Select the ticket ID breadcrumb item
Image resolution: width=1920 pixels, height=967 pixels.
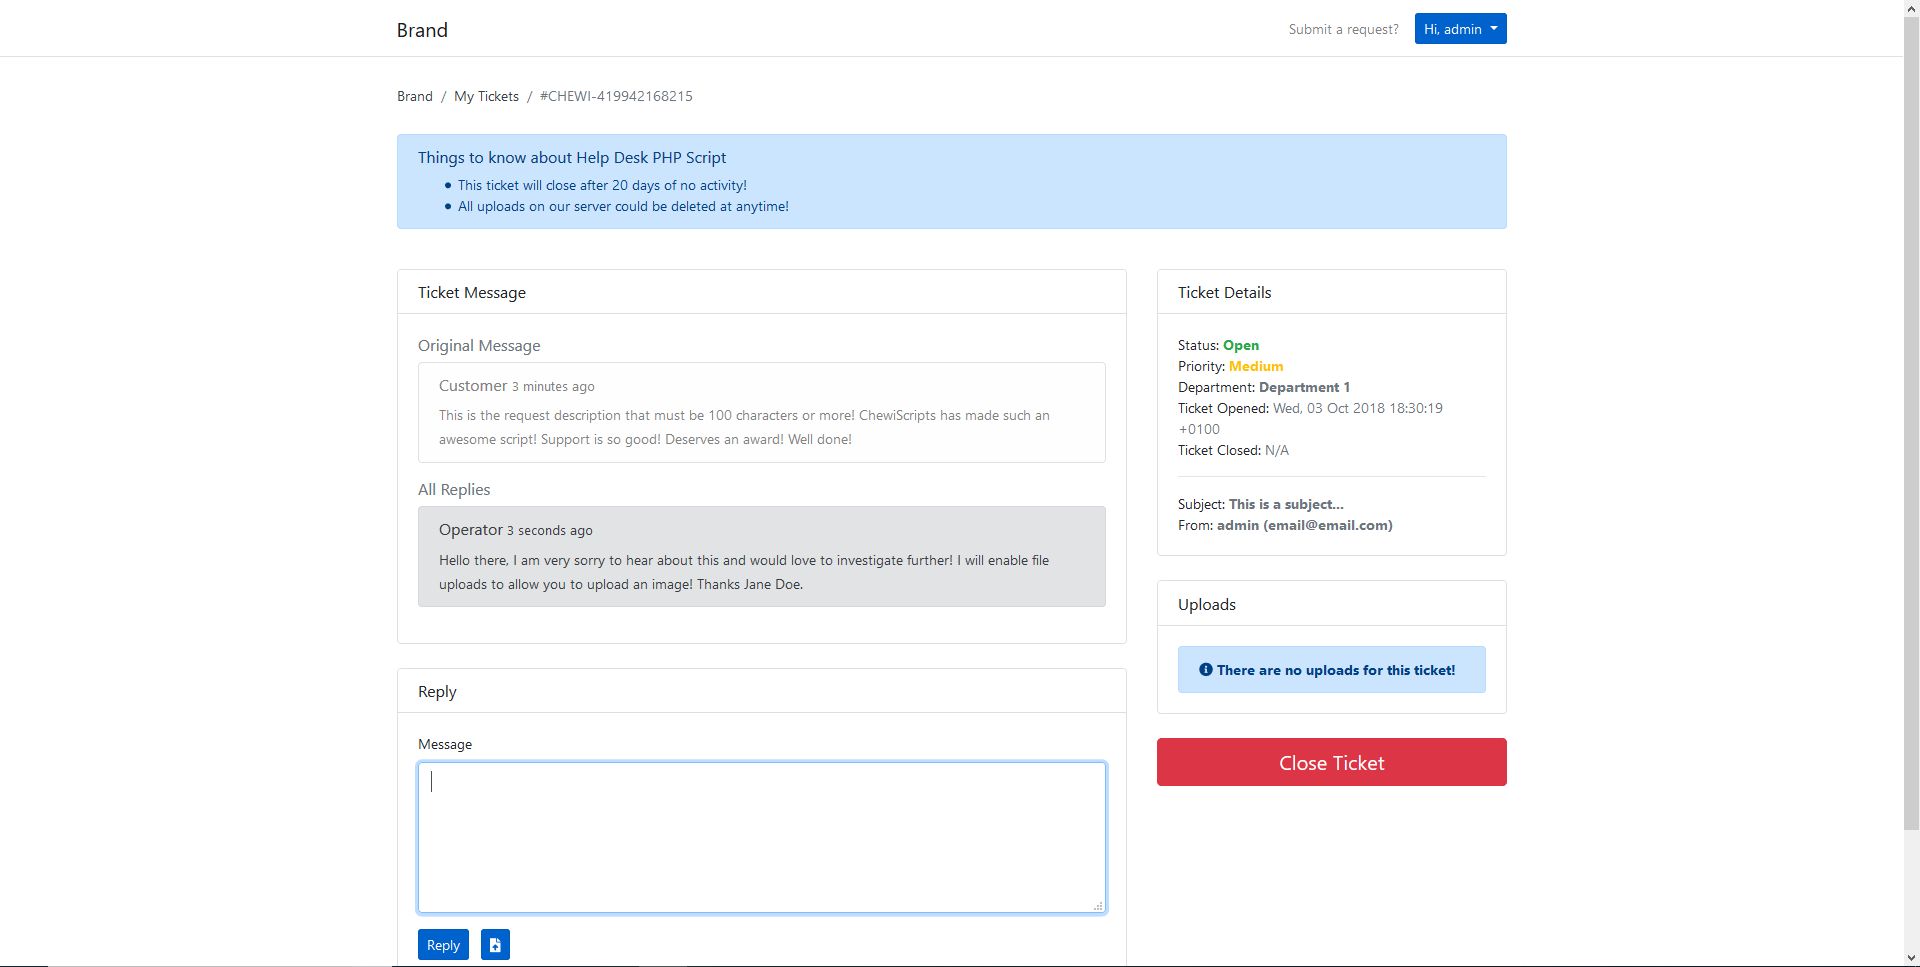(616, 96)
